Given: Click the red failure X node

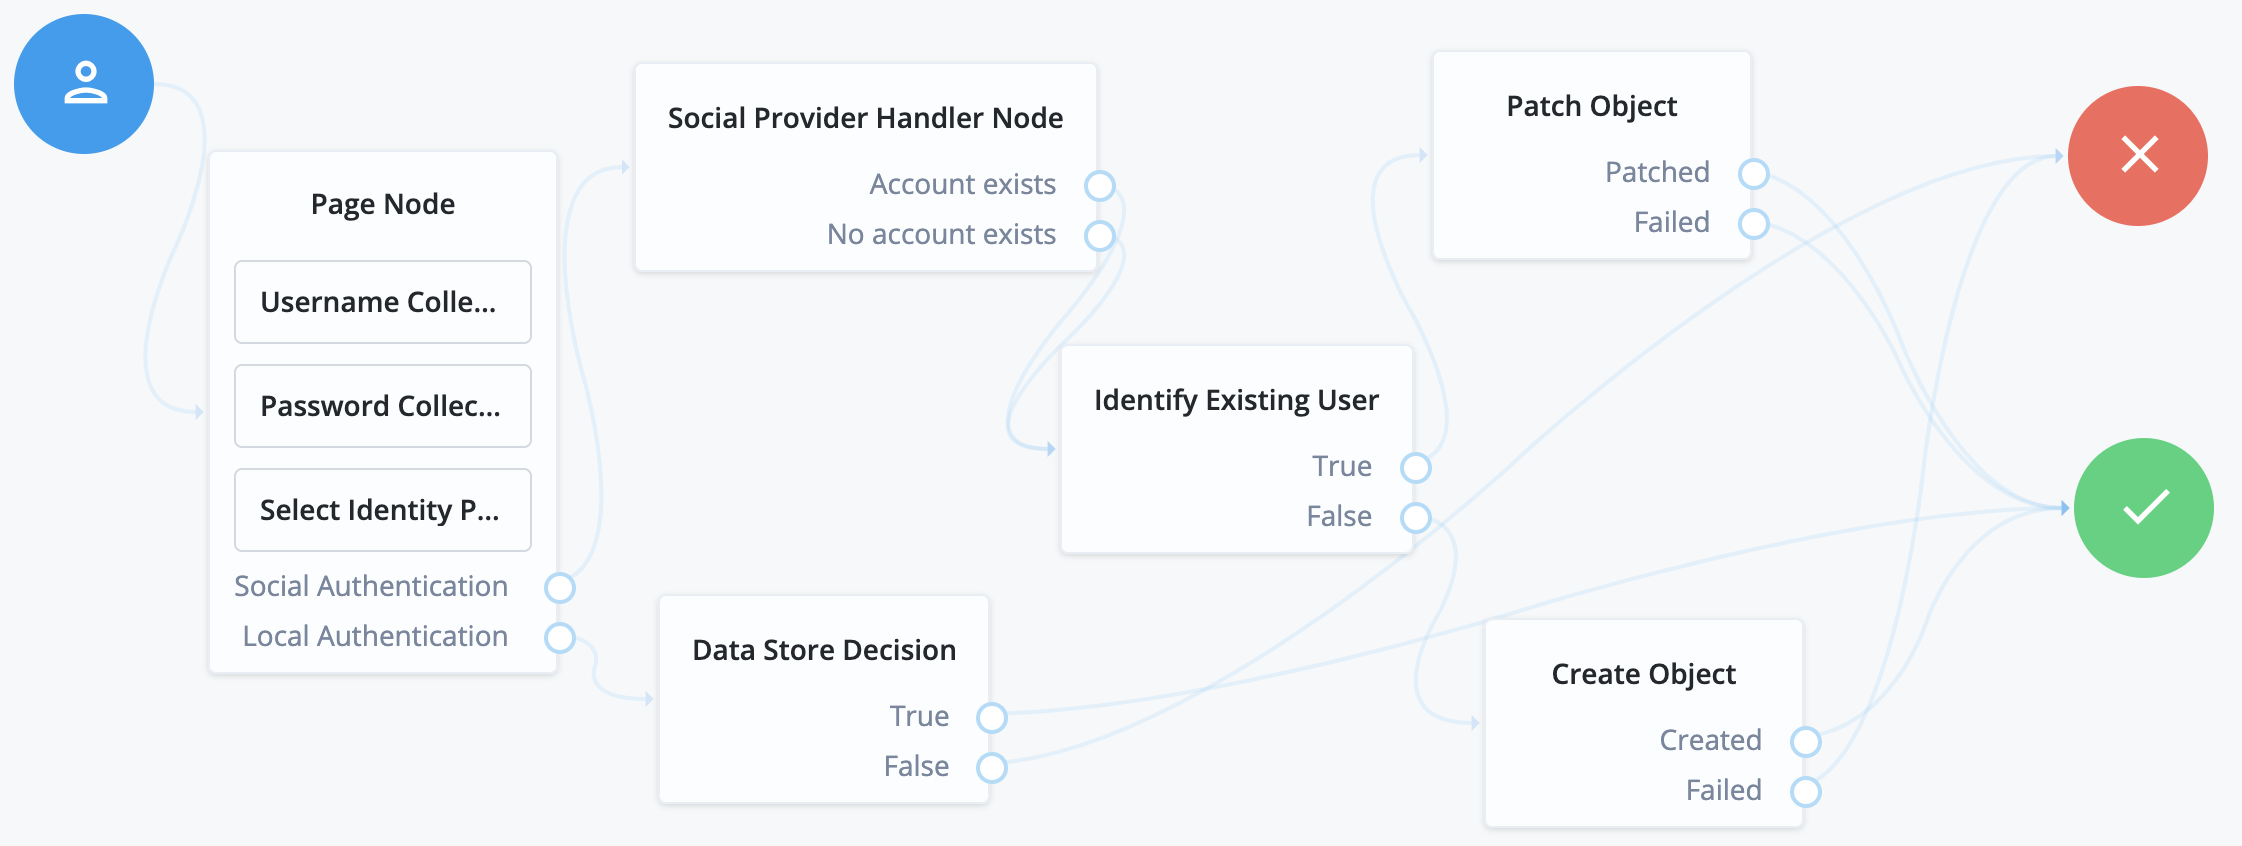Looking at the screenshot, I should [2138, 155].
